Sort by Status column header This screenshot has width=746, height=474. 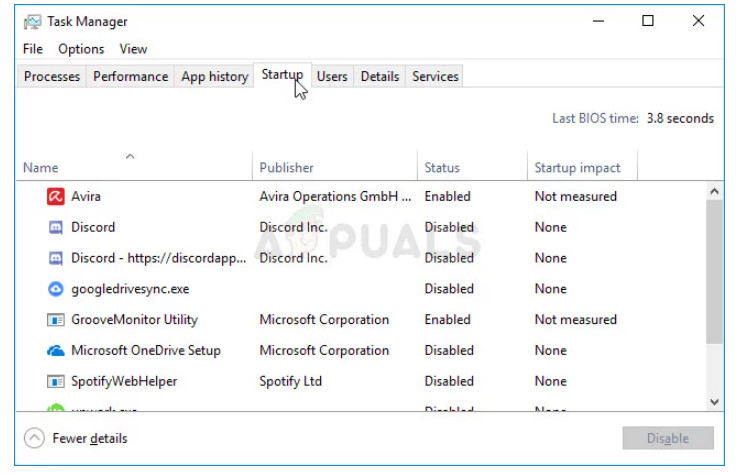point(442,168)
